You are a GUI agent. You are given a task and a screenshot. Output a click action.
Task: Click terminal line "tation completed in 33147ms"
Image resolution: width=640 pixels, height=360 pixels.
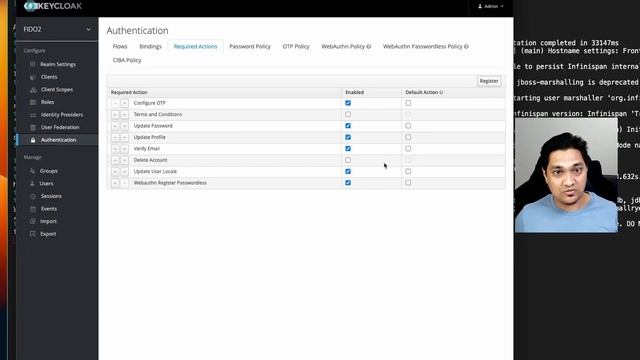(x=567, y=43)
